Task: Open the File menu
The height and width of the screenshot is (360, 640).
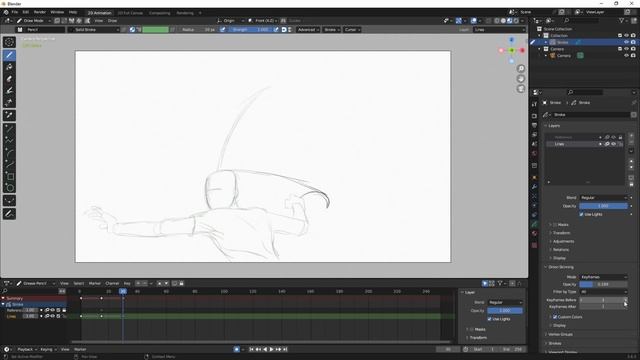Action: 15,12
